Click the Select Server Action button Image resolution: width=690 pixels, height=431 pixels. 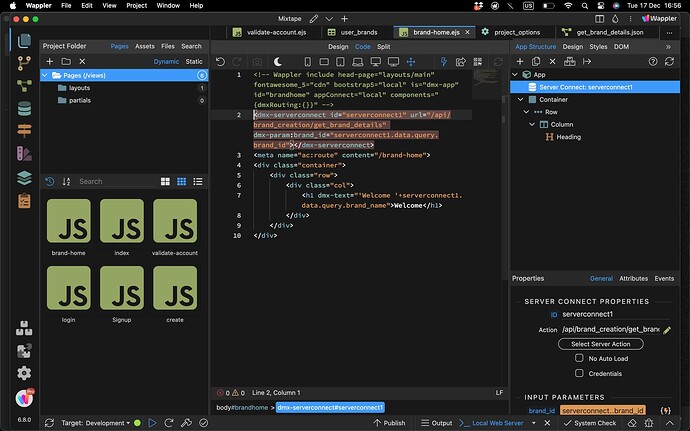(601, 344)
